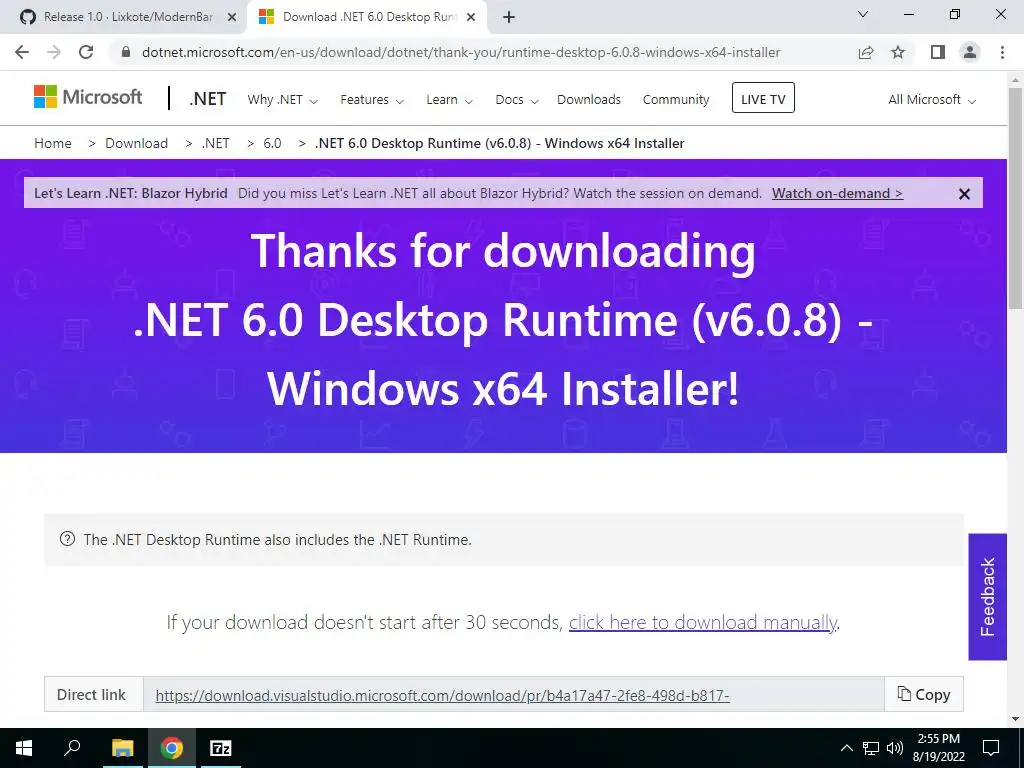Bookmark this page with the star

click(x=898, y=52)
